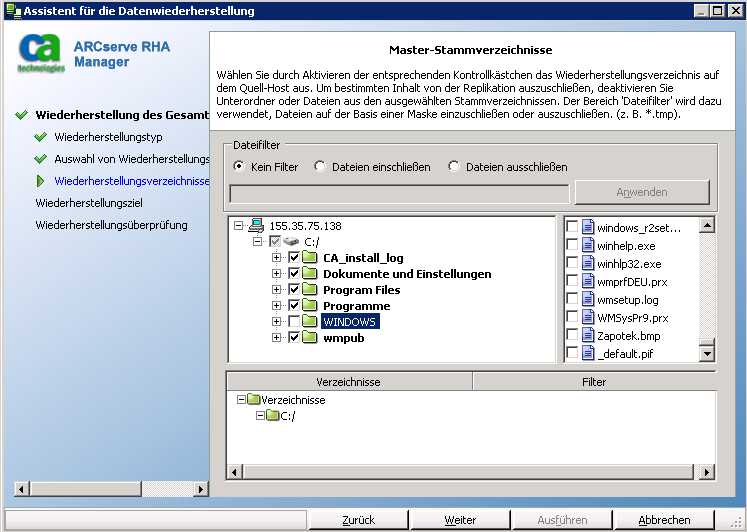747x532 pixels.
Task: Click the Ausführen button
Action: (562, 520)
